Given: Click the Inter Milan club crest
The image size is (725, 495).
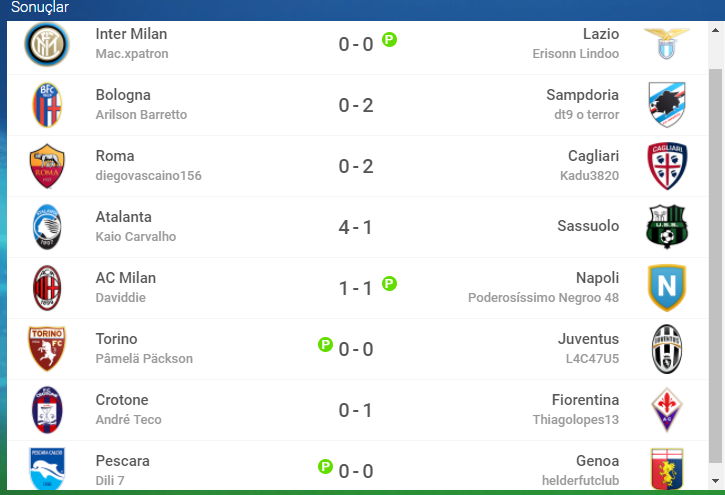Looking at the screenshot, I should coord(47,44).
